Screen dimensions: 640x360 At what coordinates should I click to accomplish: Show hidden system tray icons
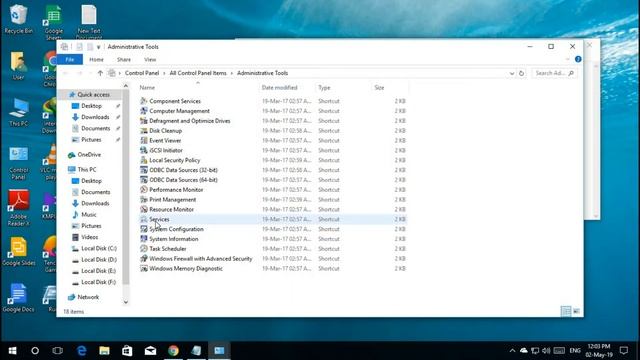point(512,350)
